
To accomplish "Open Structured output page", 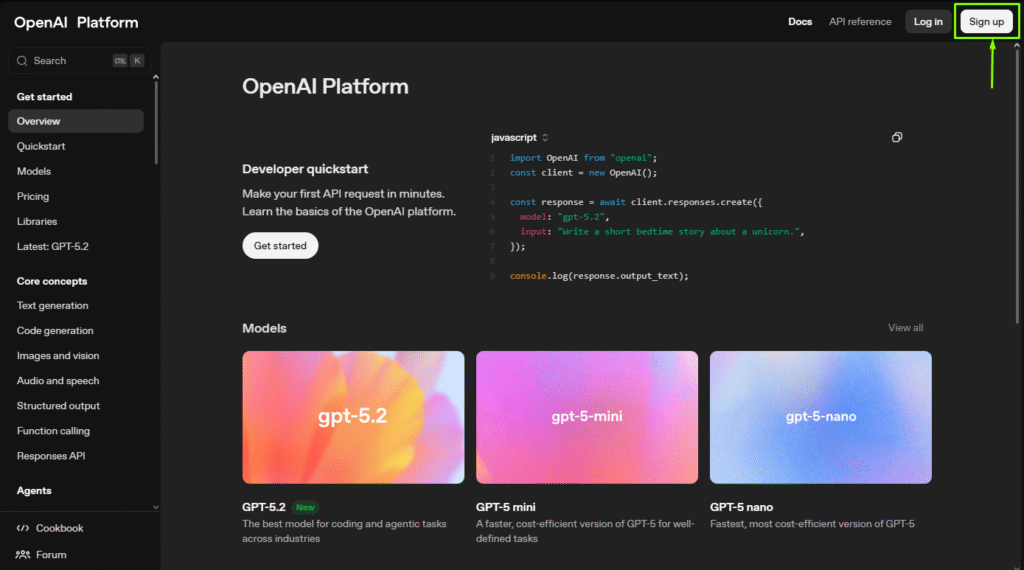I will tap(58, 406).
